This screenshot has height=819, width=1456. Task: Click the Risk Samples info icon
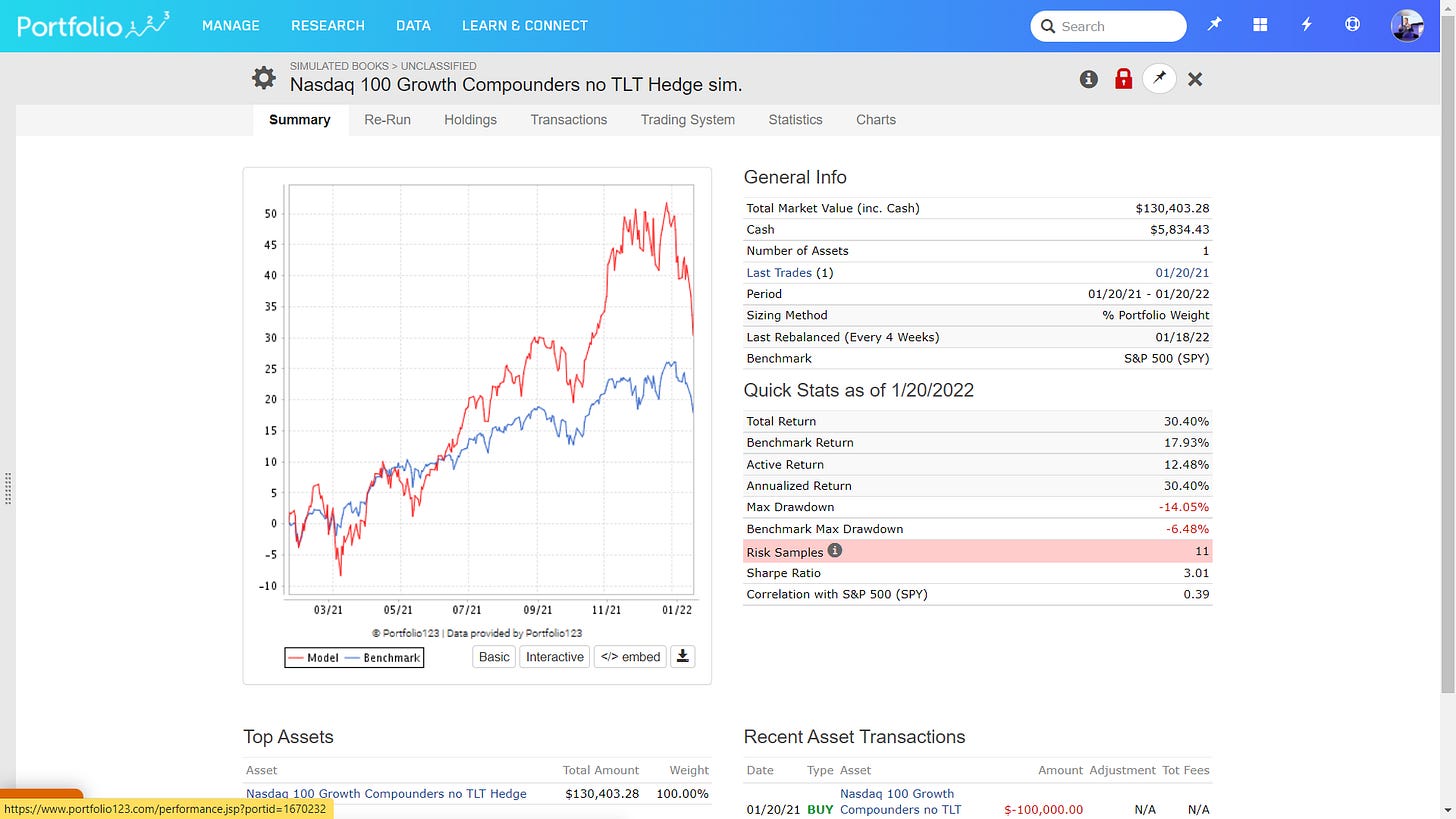[835, 550]
